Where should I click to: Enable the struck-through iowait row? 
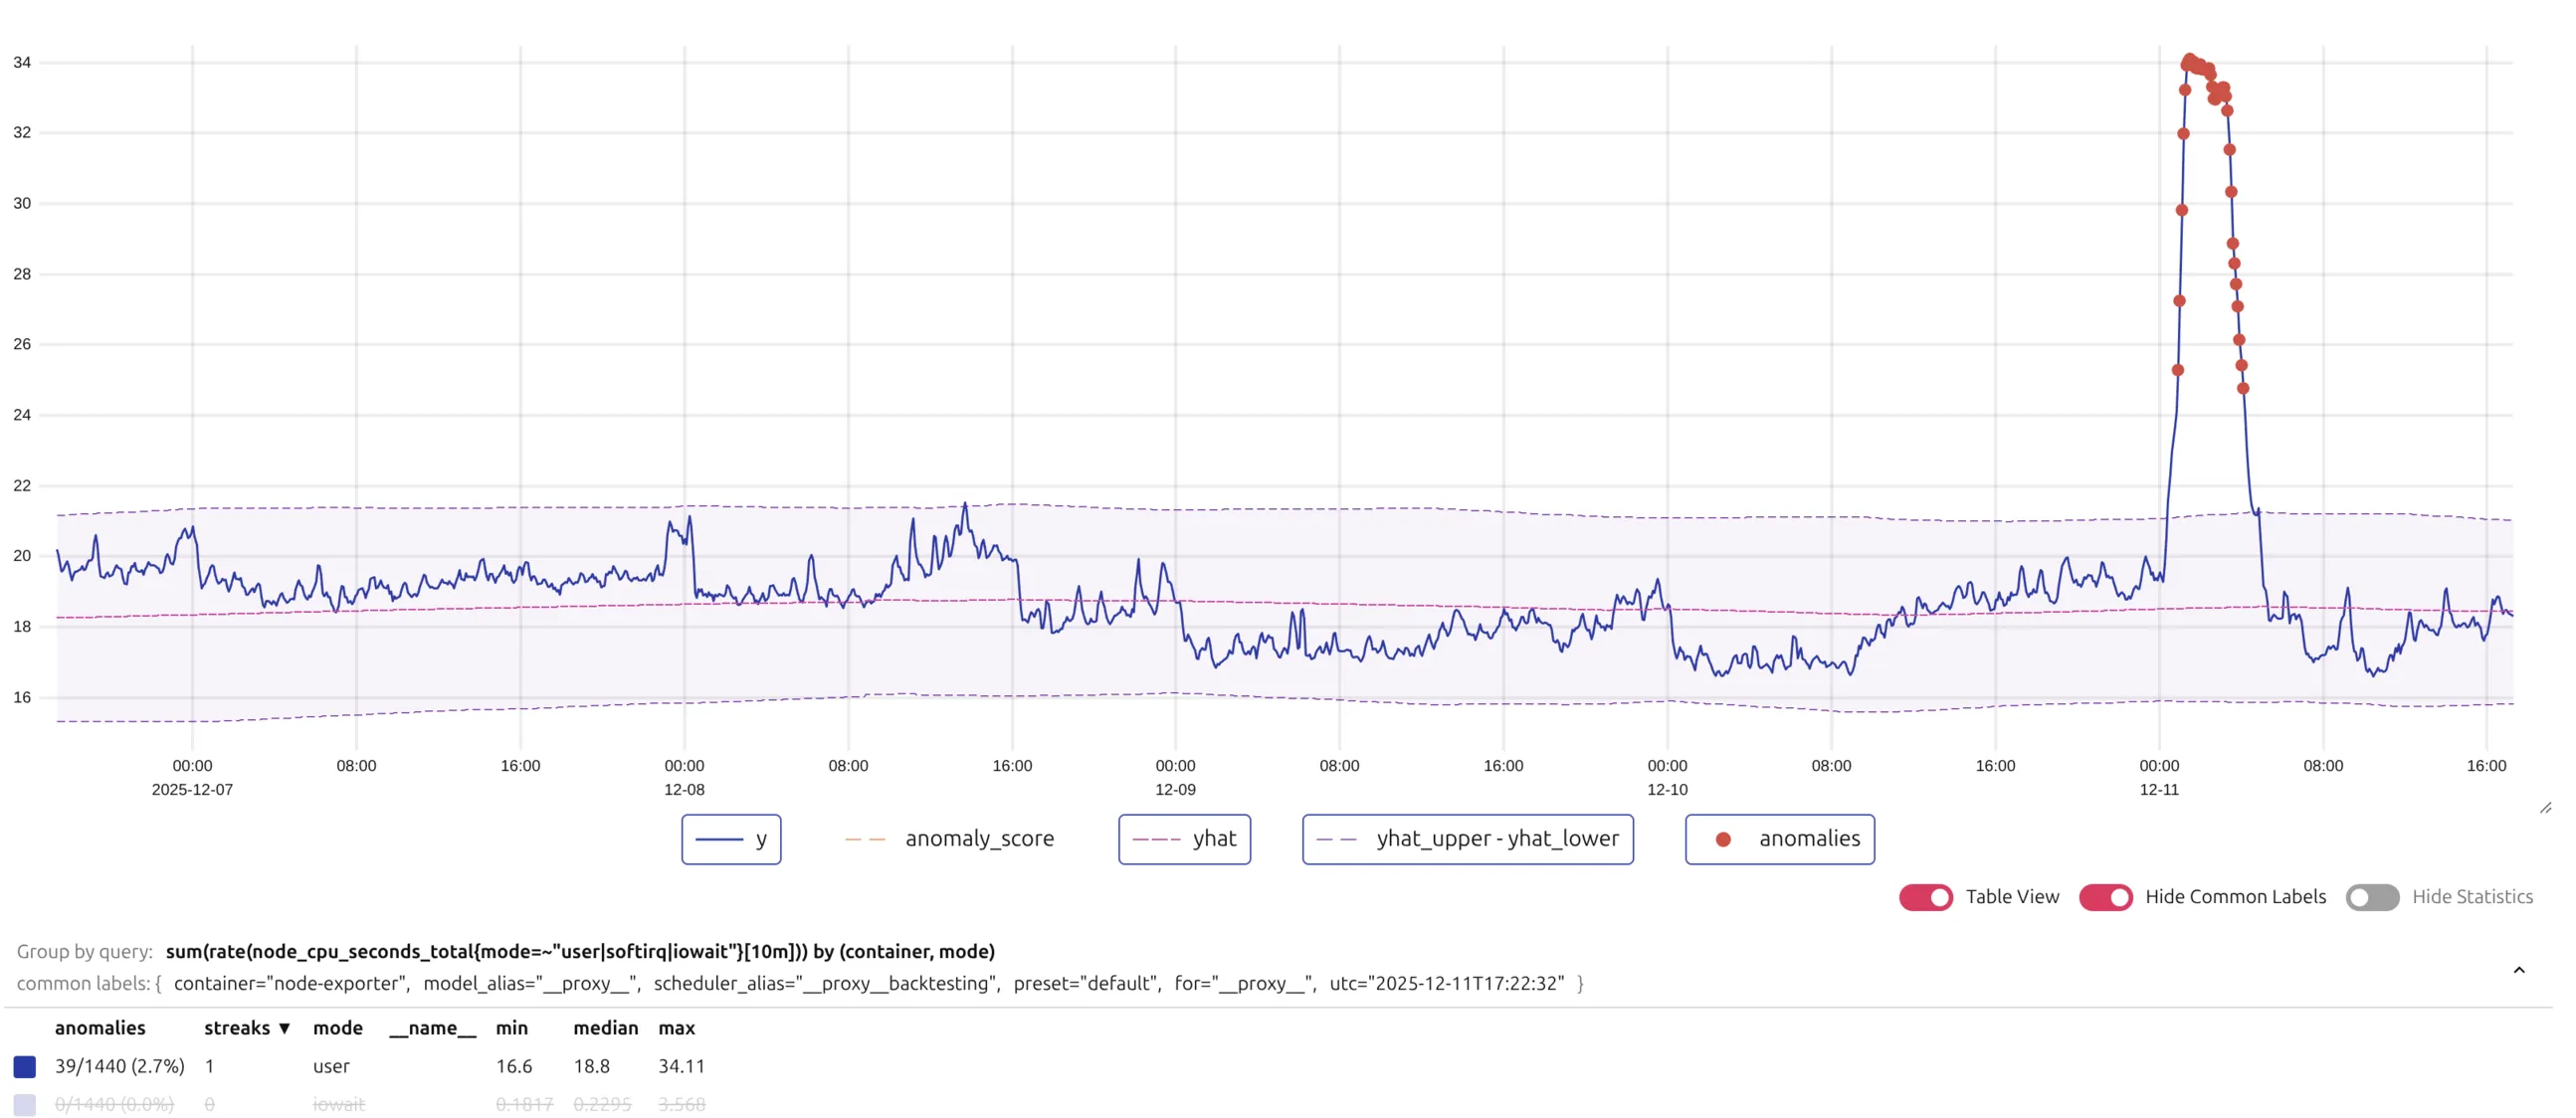tap(338, 1104)
